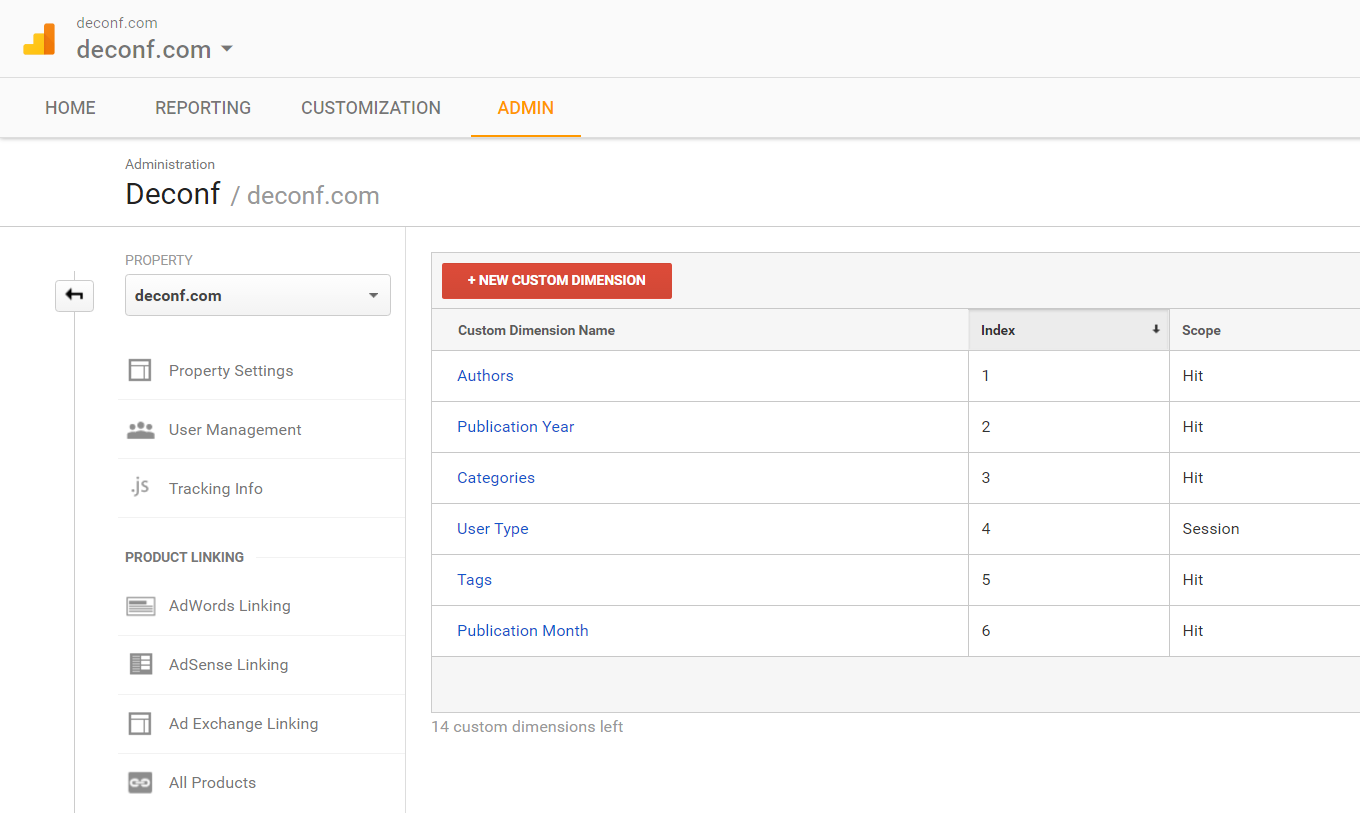Select the User Type dimension link

[x=492, y=528]
